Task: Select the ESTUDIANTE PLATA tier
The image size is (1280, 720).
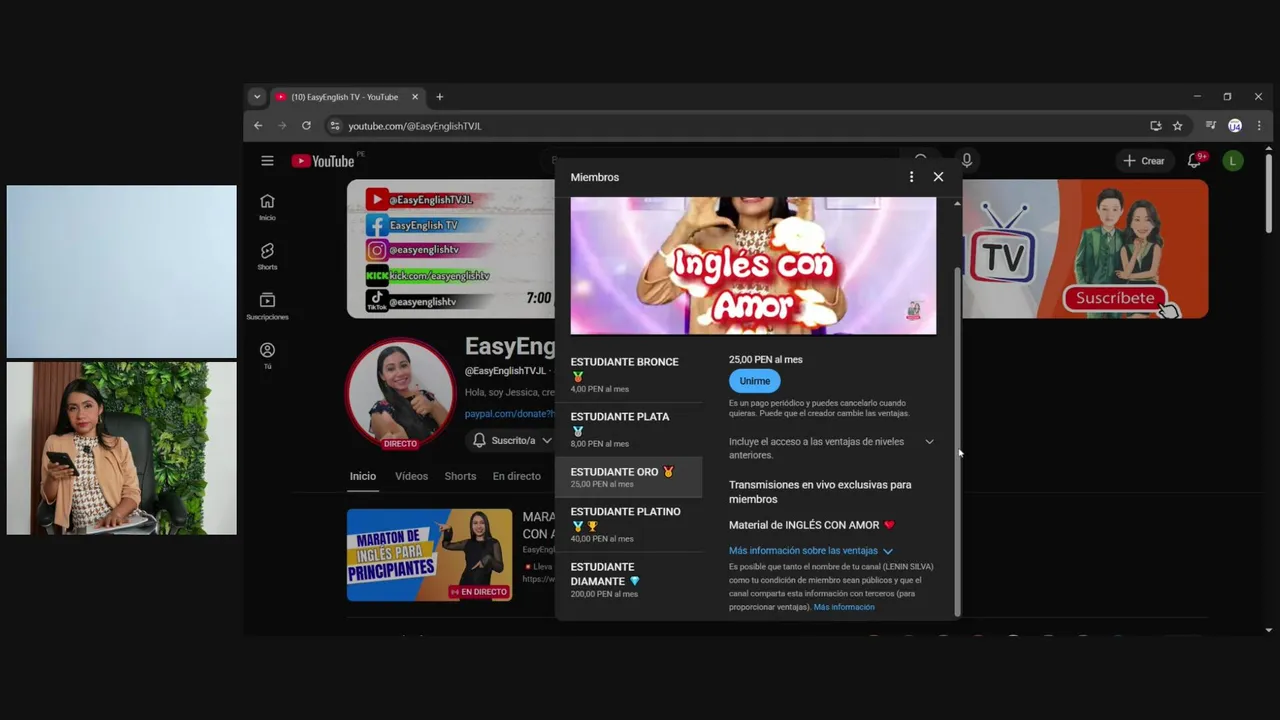Action: pyautogui.click(x=629, y=430)
